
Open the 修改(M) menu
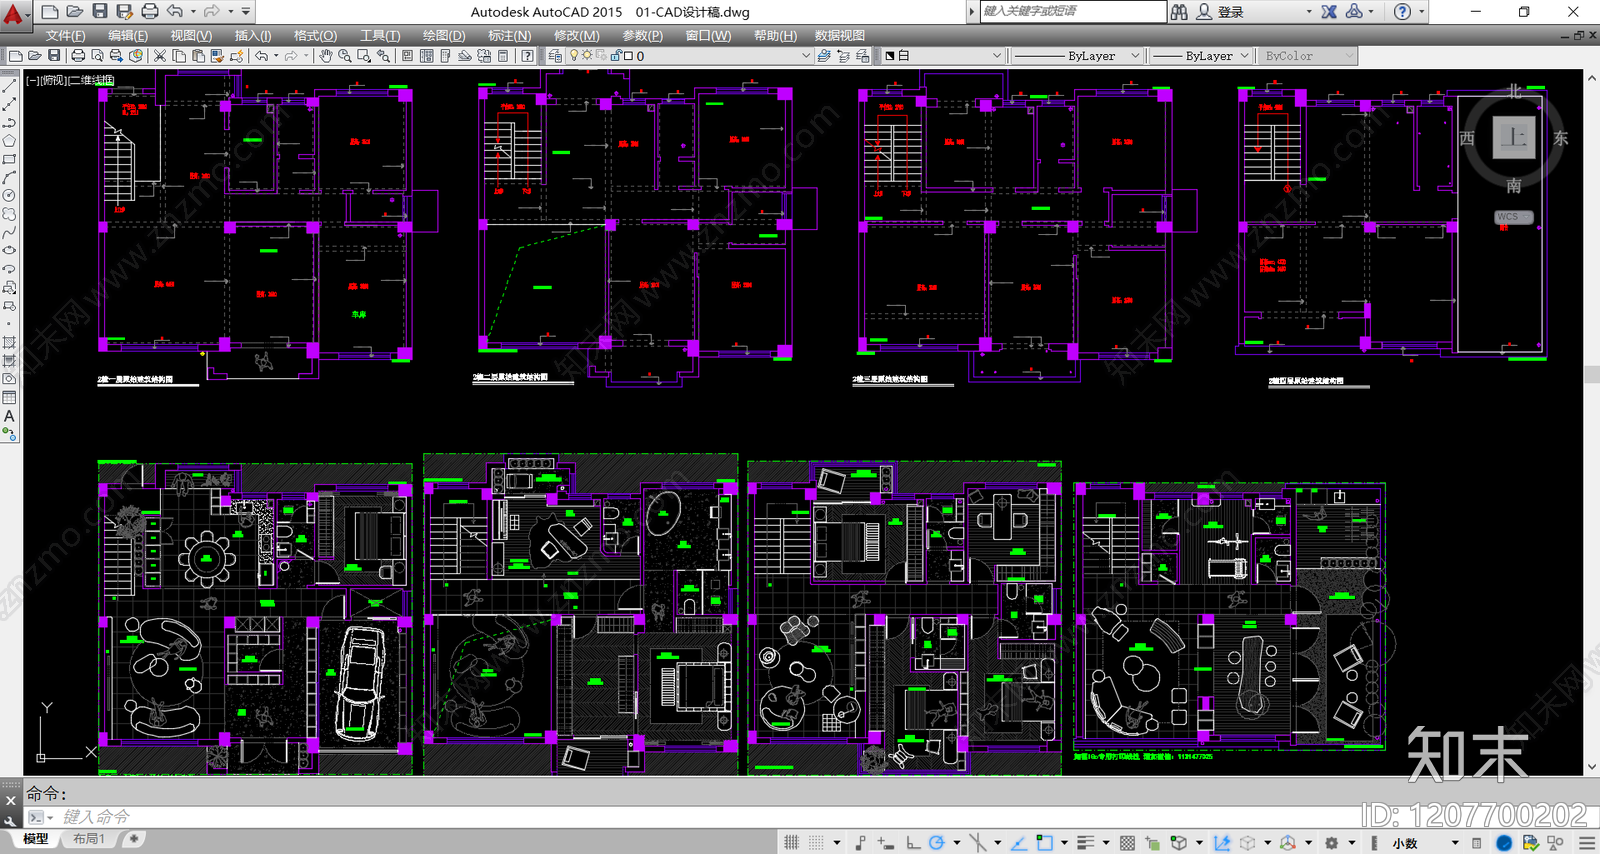(576, 35)
